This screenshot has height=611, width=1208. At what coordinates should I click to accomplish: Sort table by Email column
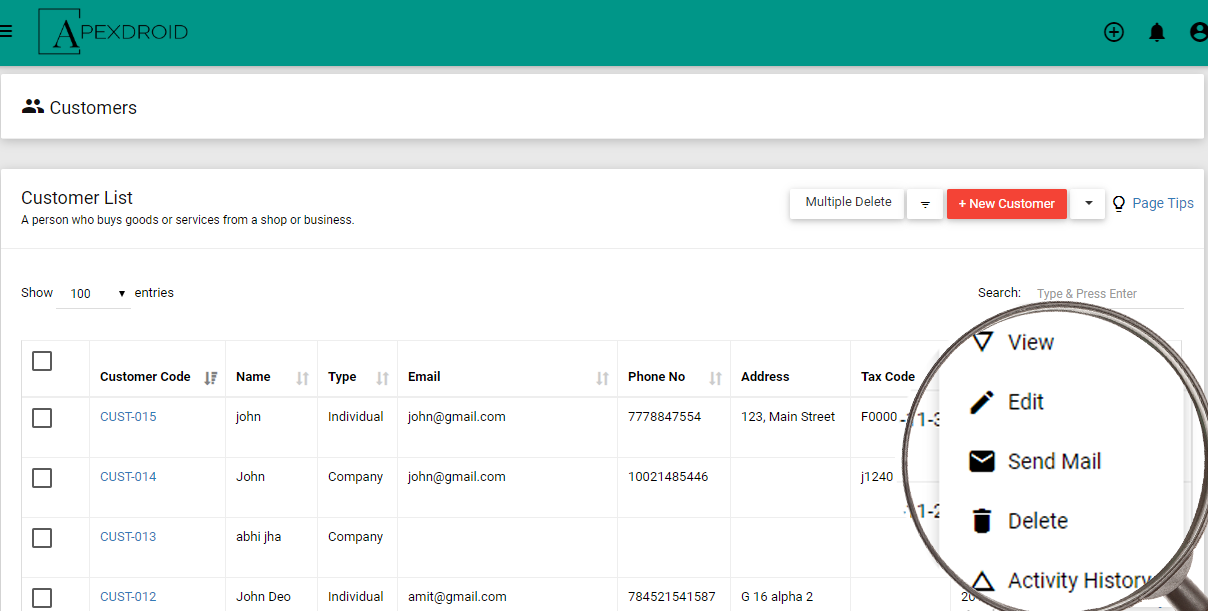point(603,378)
